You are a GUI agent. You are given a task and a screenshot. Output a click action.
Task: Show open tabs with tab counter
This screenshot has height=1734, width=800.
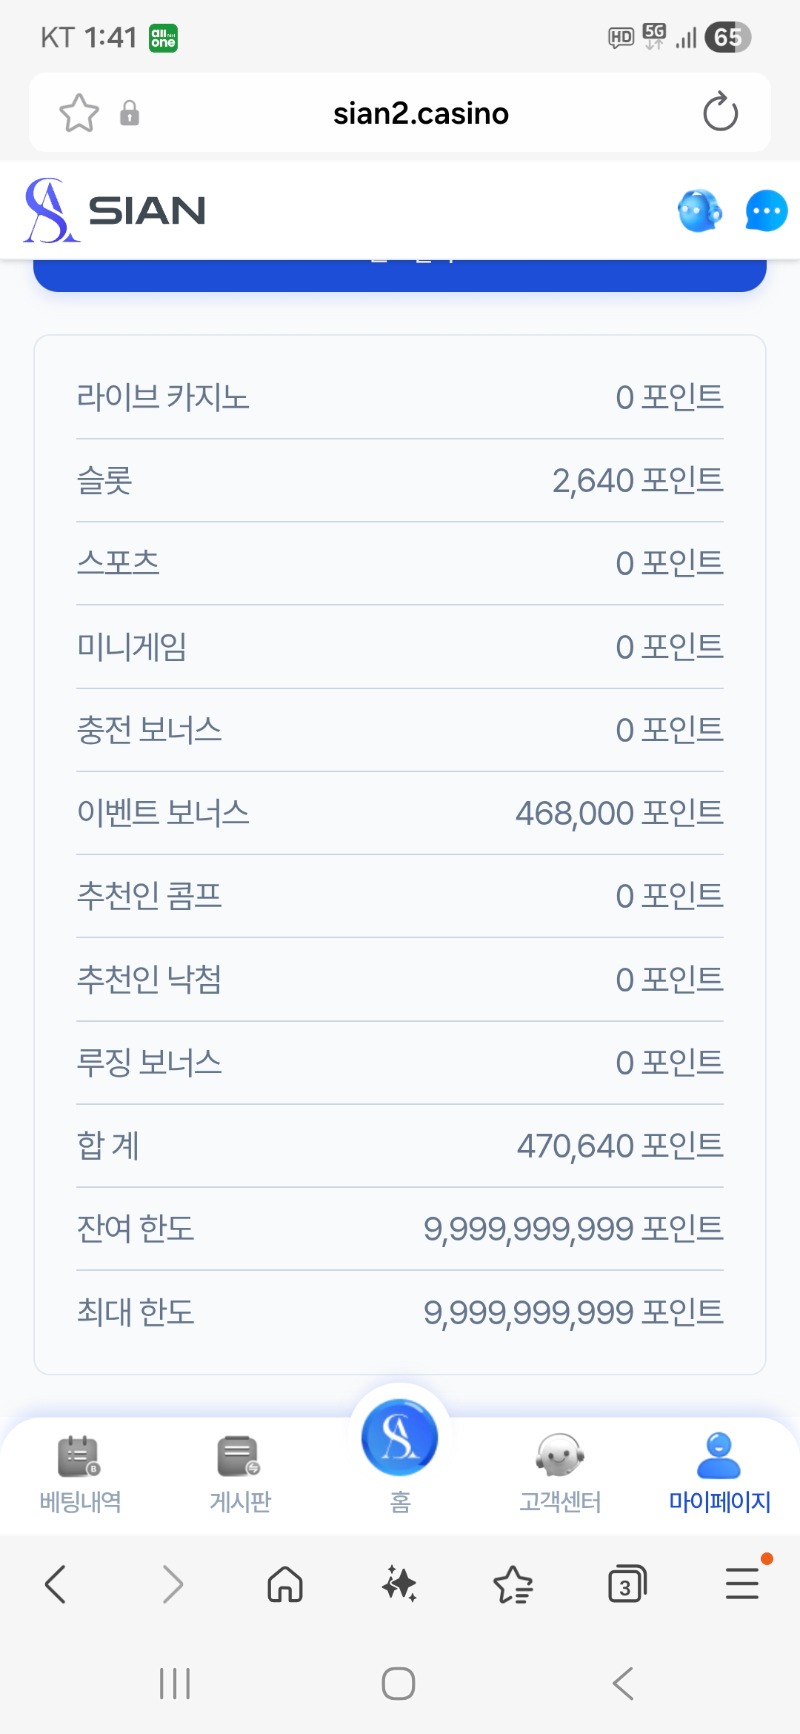(x=627, y=1584)
